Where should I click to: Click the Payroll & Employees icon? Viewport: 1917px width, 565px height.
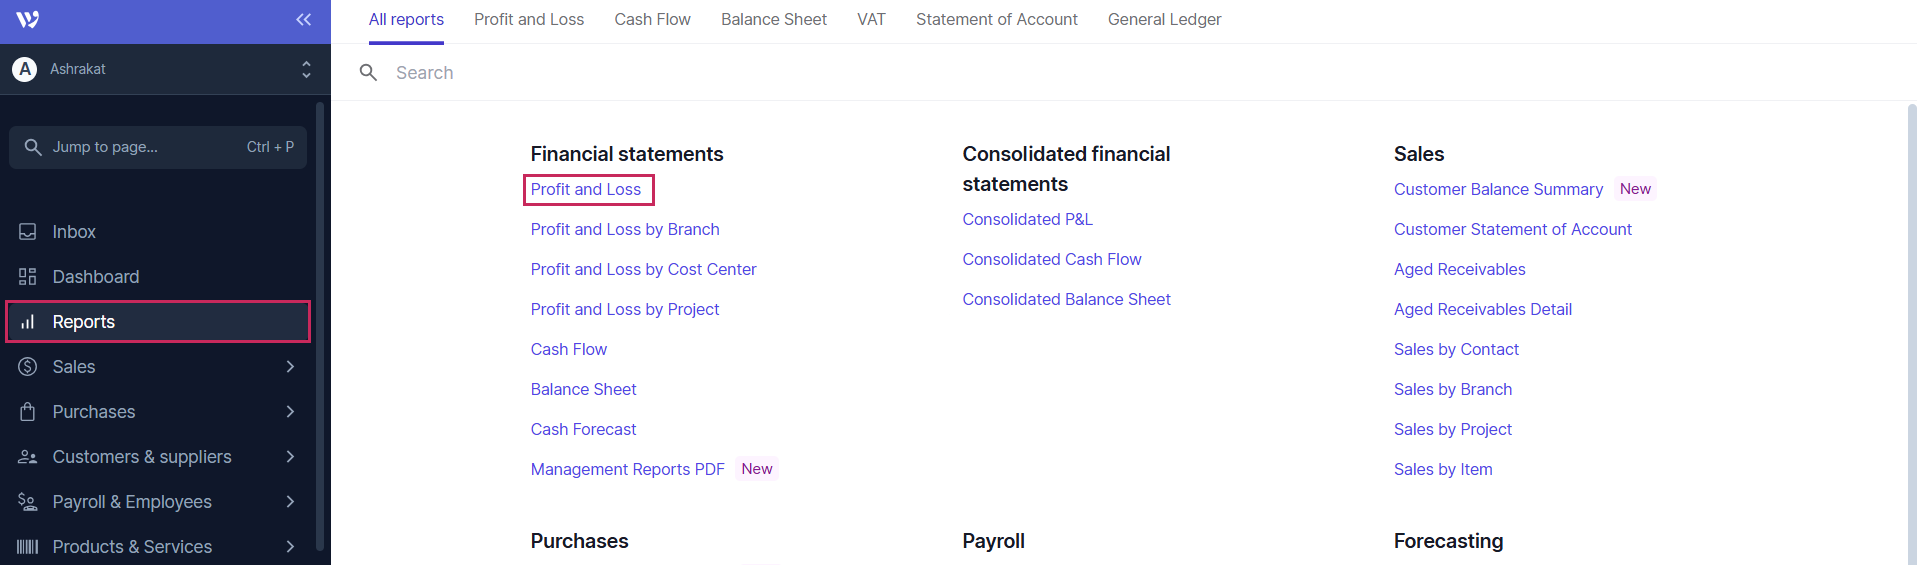(28, 502)
